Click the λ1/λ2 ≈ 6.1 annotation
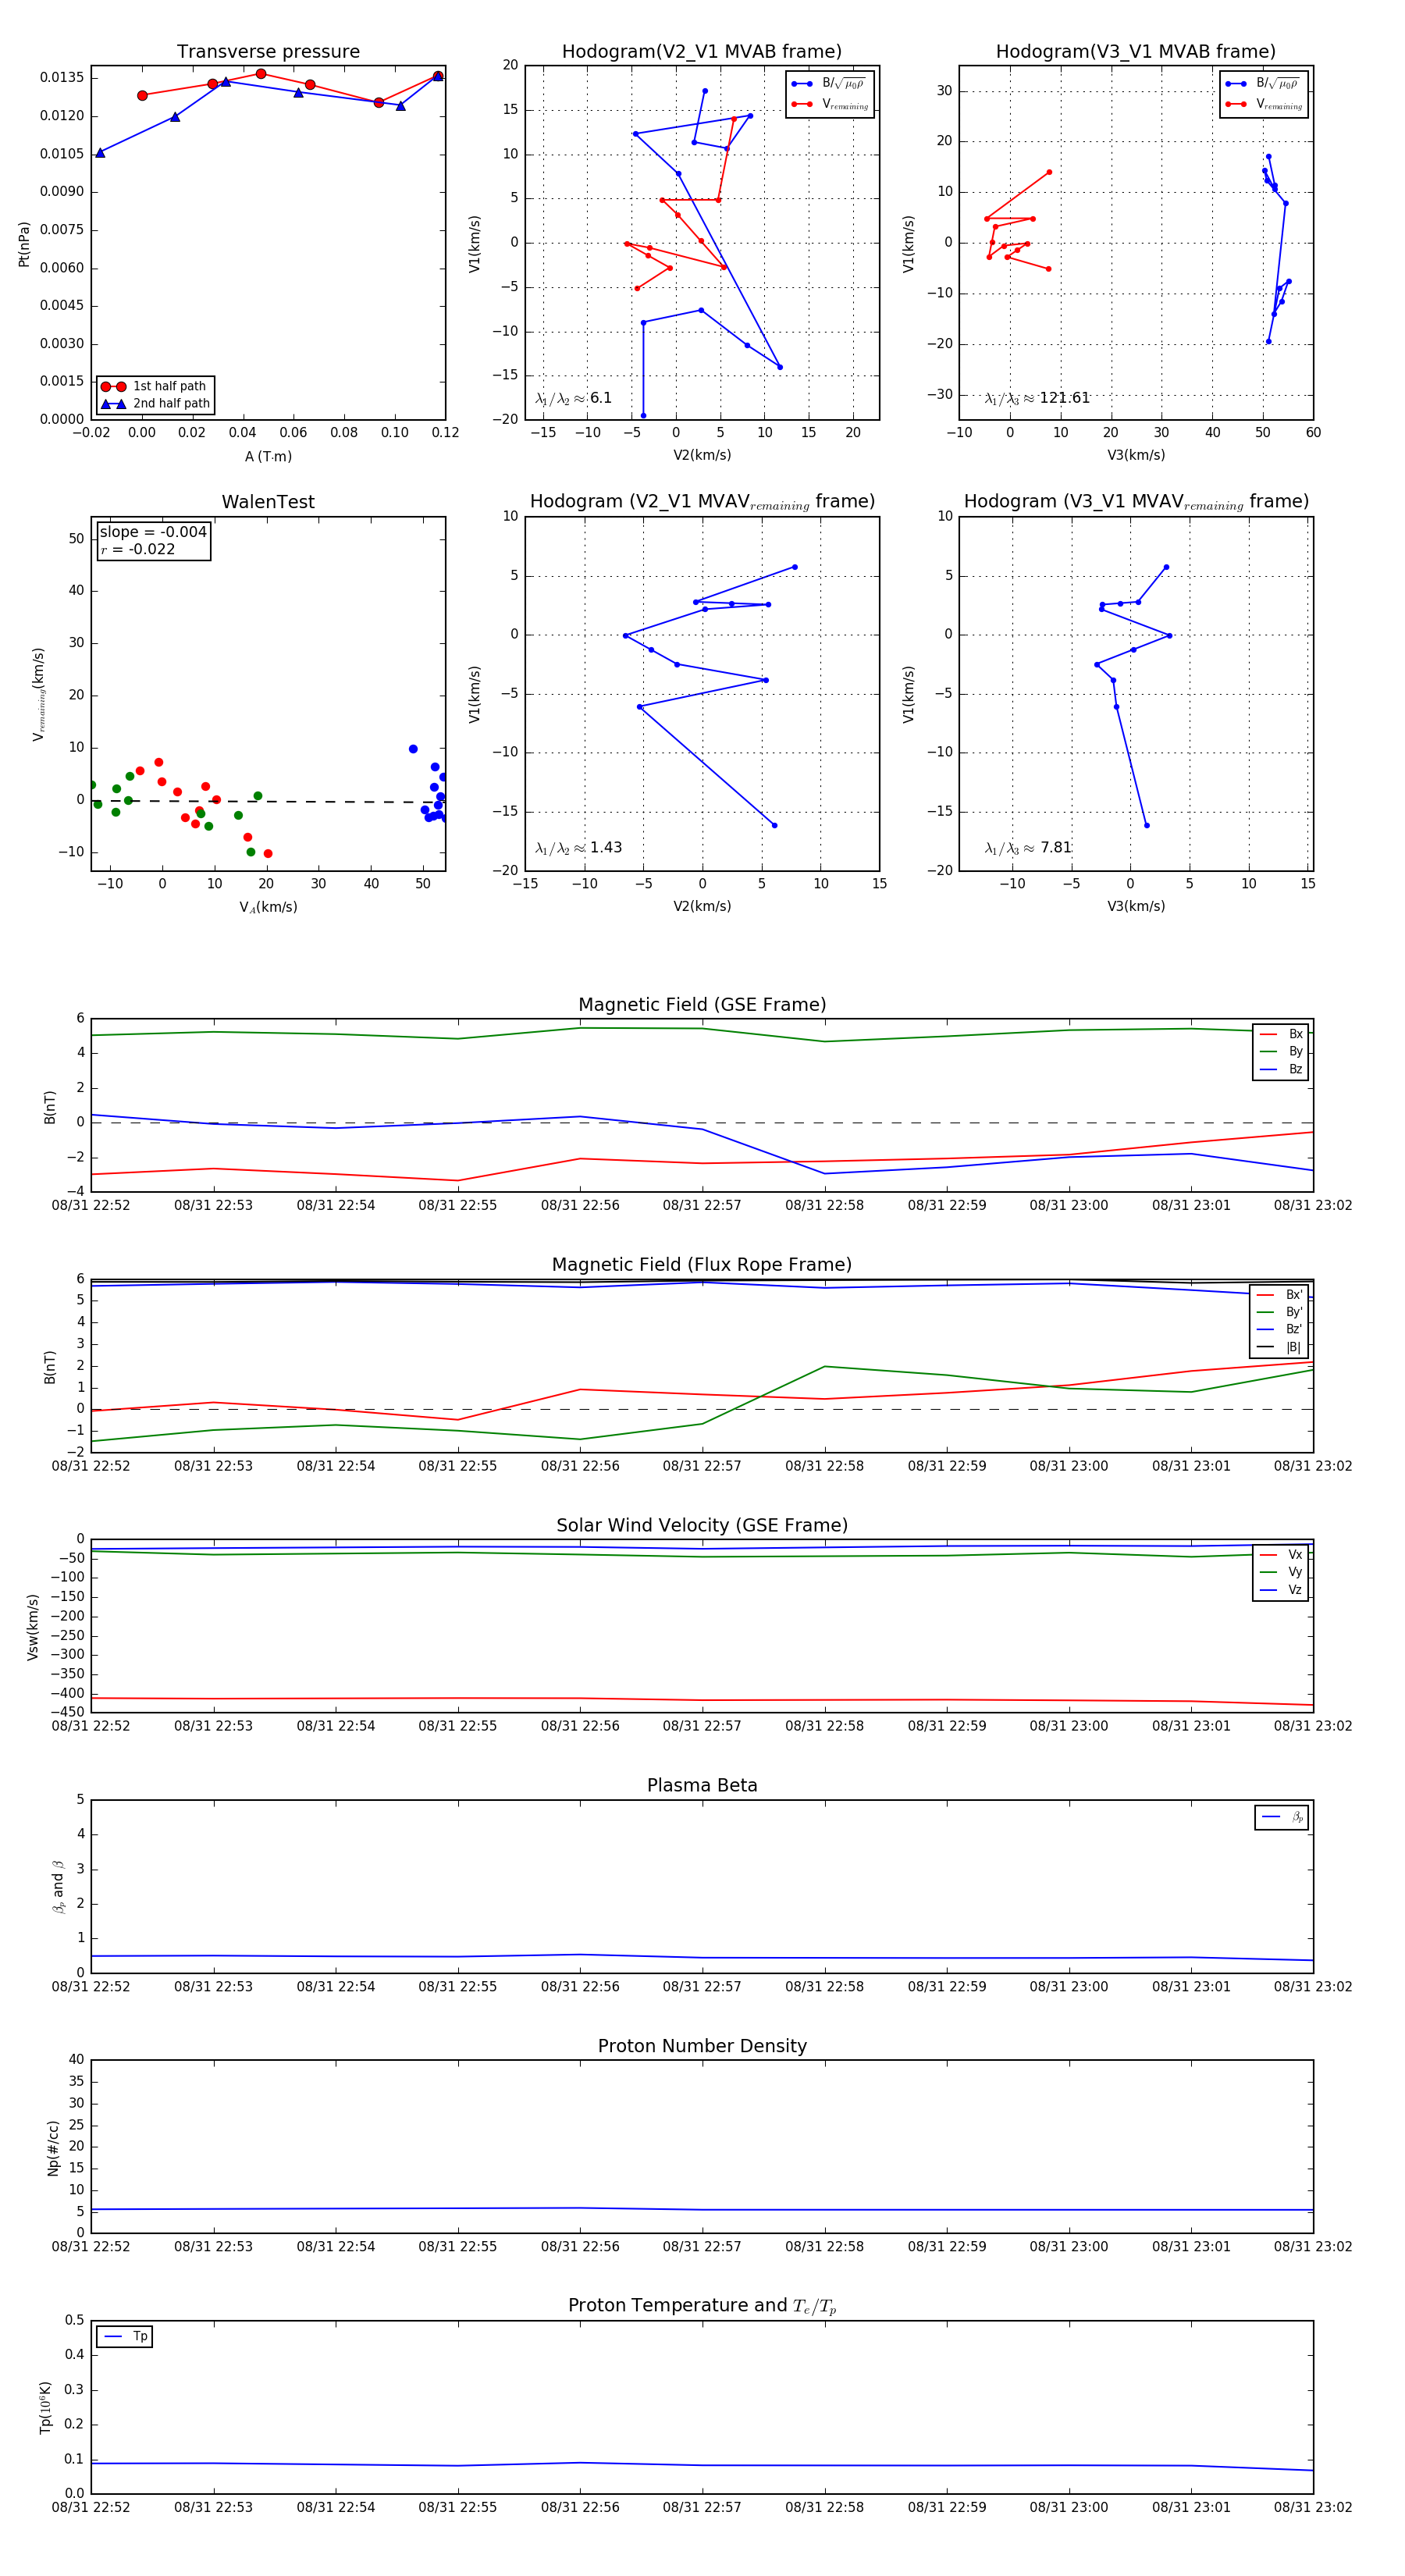Viewport: 1405px width, 2576px height. pos(573,398)
